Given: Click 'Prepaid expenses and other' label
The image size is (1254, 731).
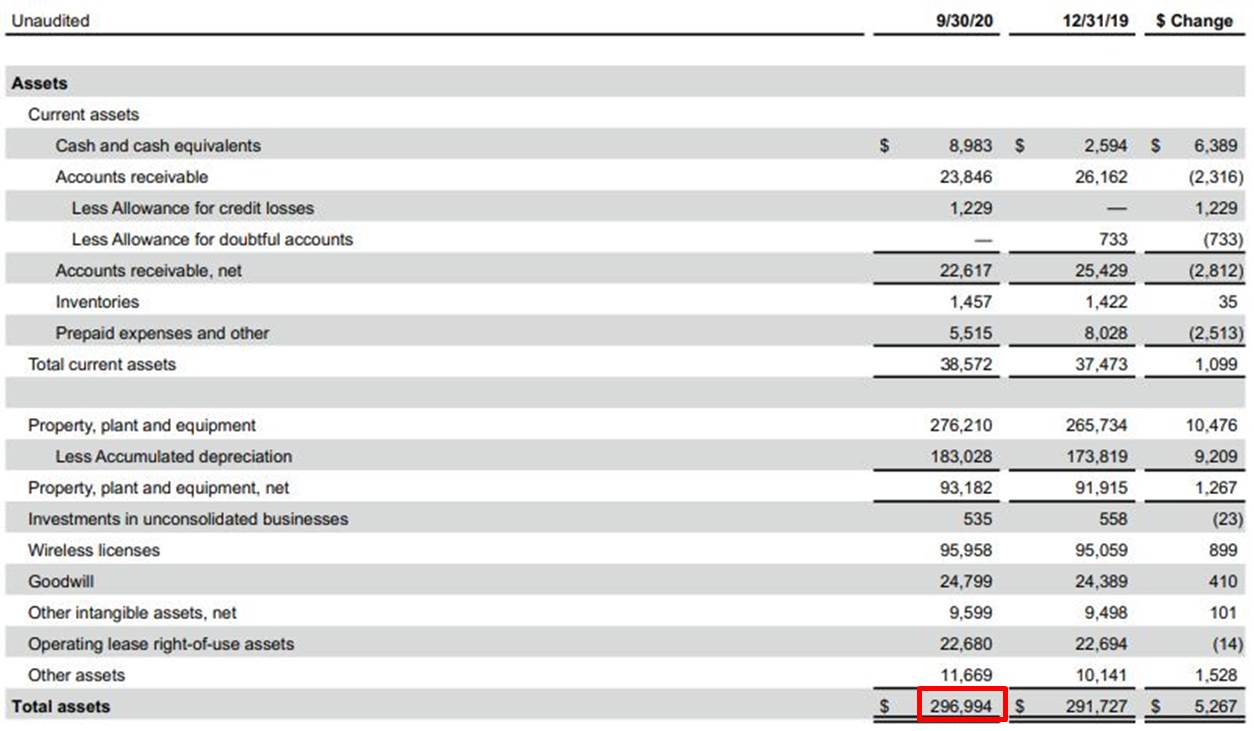Looking at the screenshot, I should [162, 333].
